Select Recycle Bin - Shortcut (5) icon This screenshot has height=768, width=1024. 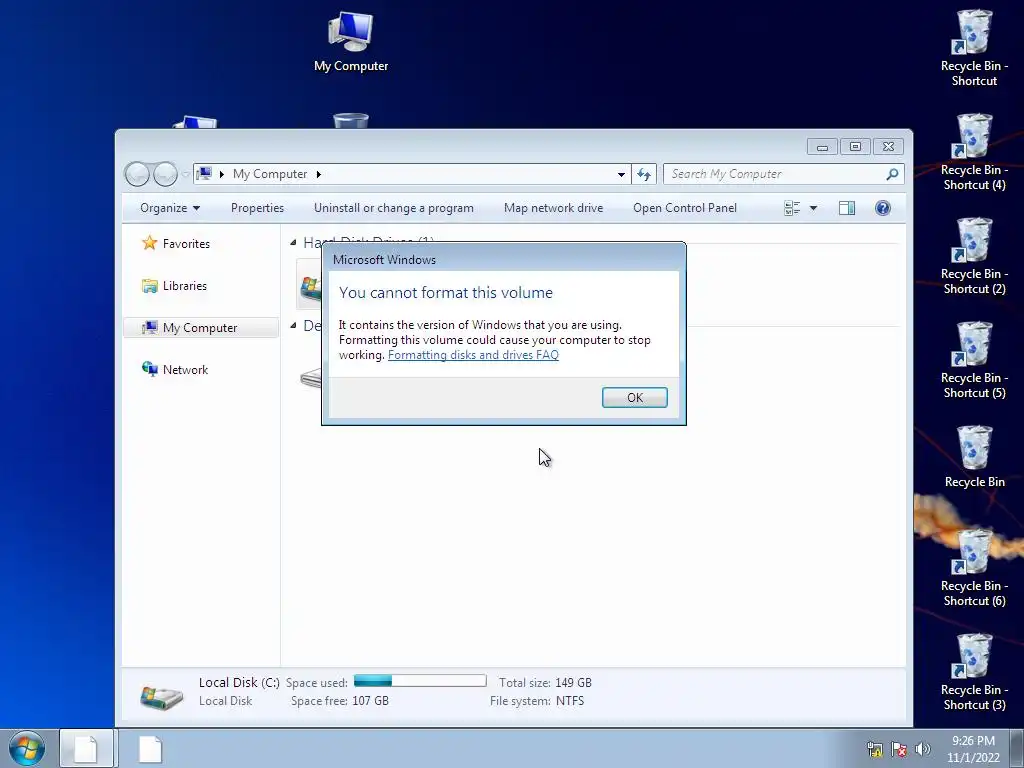tap(974, 360)
